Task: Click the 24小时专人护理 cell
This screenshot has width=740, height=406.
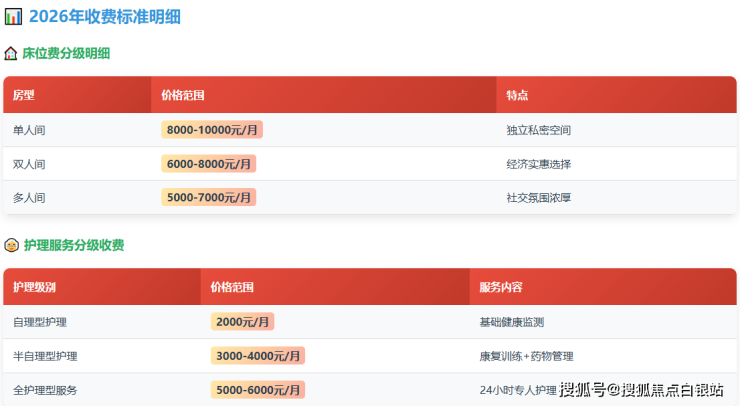Action: (518, 390)
